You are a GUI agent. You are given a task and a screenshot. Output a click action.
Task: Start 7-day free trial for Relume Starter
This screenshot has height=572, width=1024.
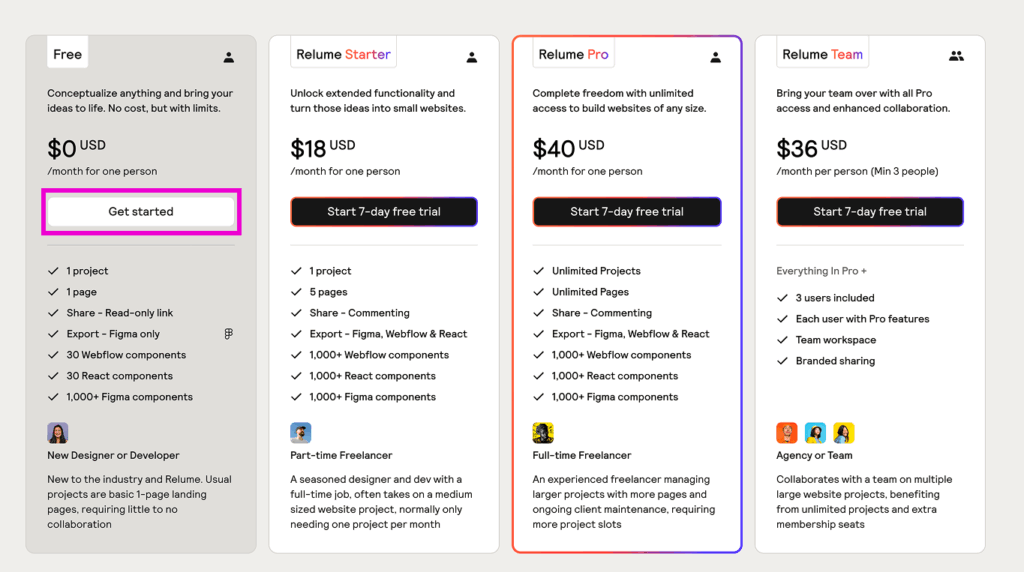[x=384, y=212]
